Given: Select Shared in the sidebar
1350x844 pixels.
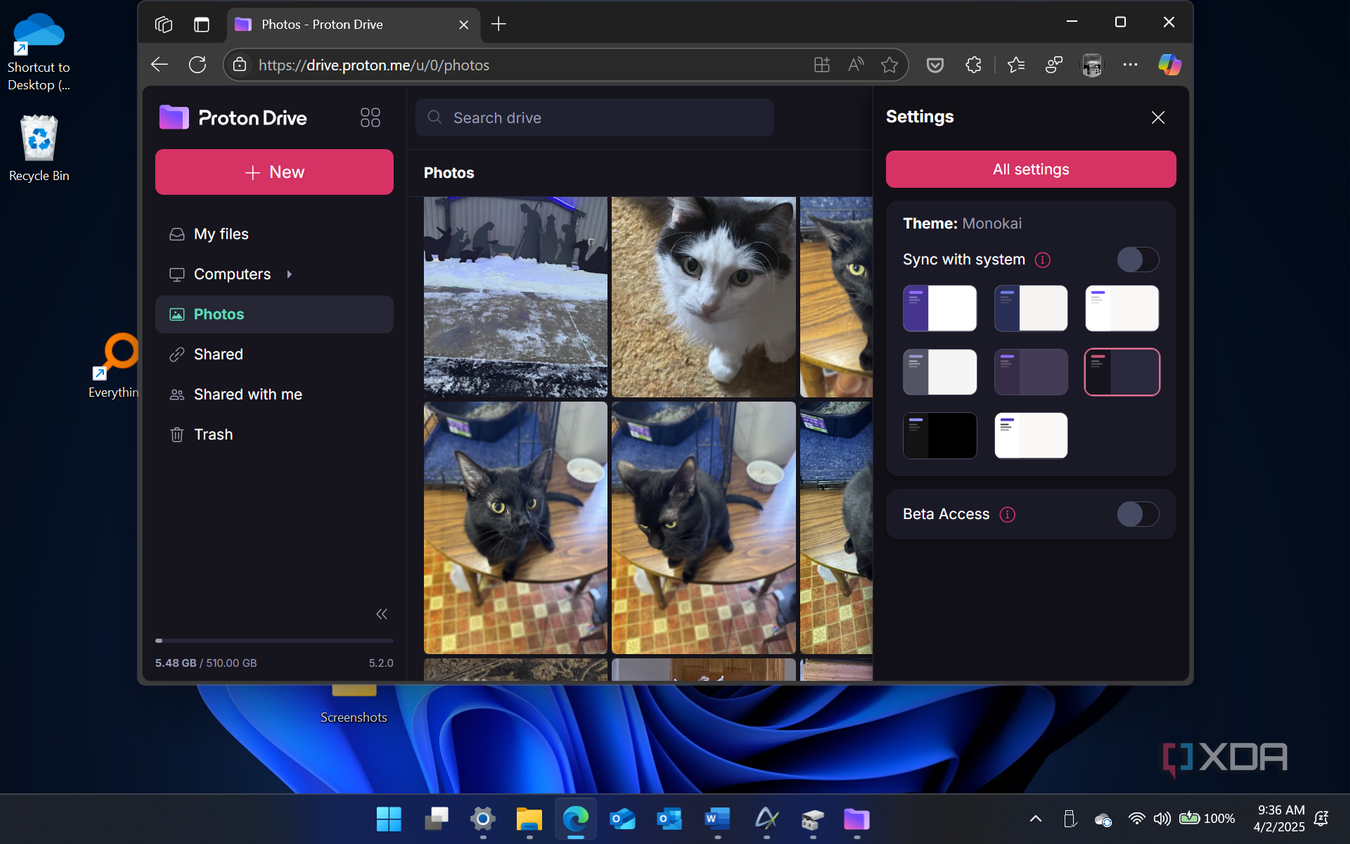Looking at the screenshot, I should 274,354.
